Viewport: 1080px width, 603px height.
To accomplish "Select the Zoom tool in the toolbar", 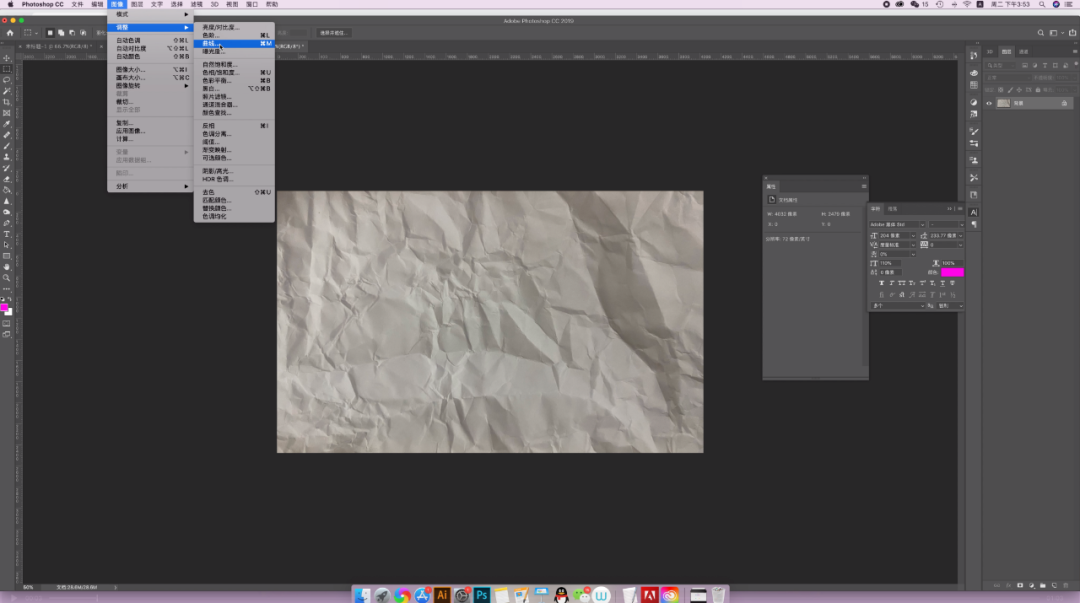I will [6, 278].
